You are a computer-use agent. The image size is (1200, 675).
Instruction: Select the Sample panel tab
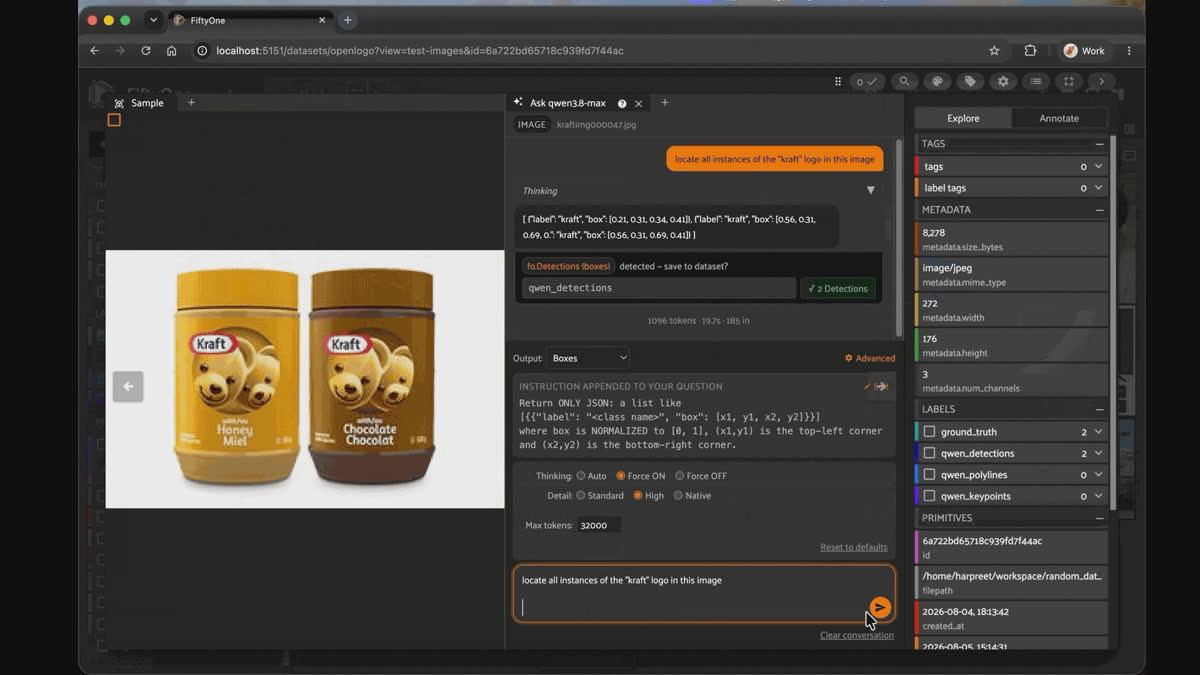140,103
